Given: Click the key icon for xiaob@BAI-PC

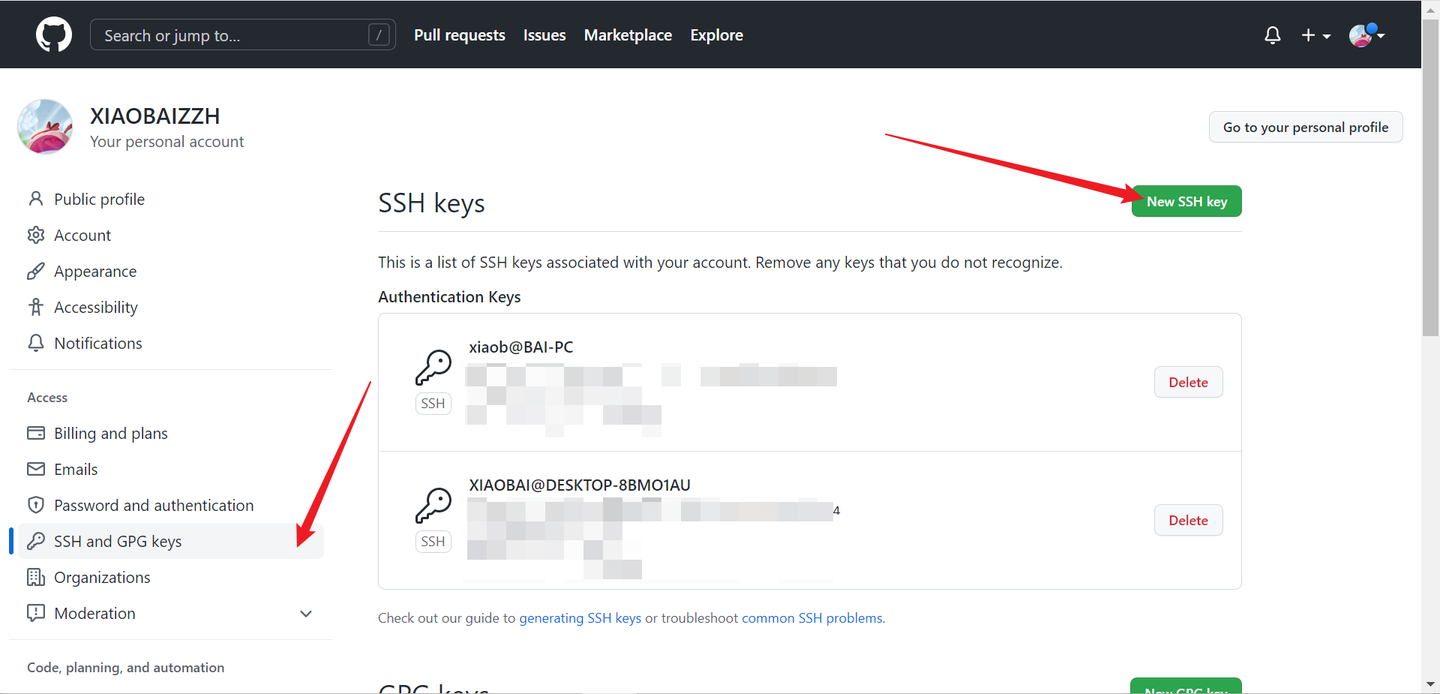Looking at the screenshot, I should pyautogui.click(x=433, y=368).
